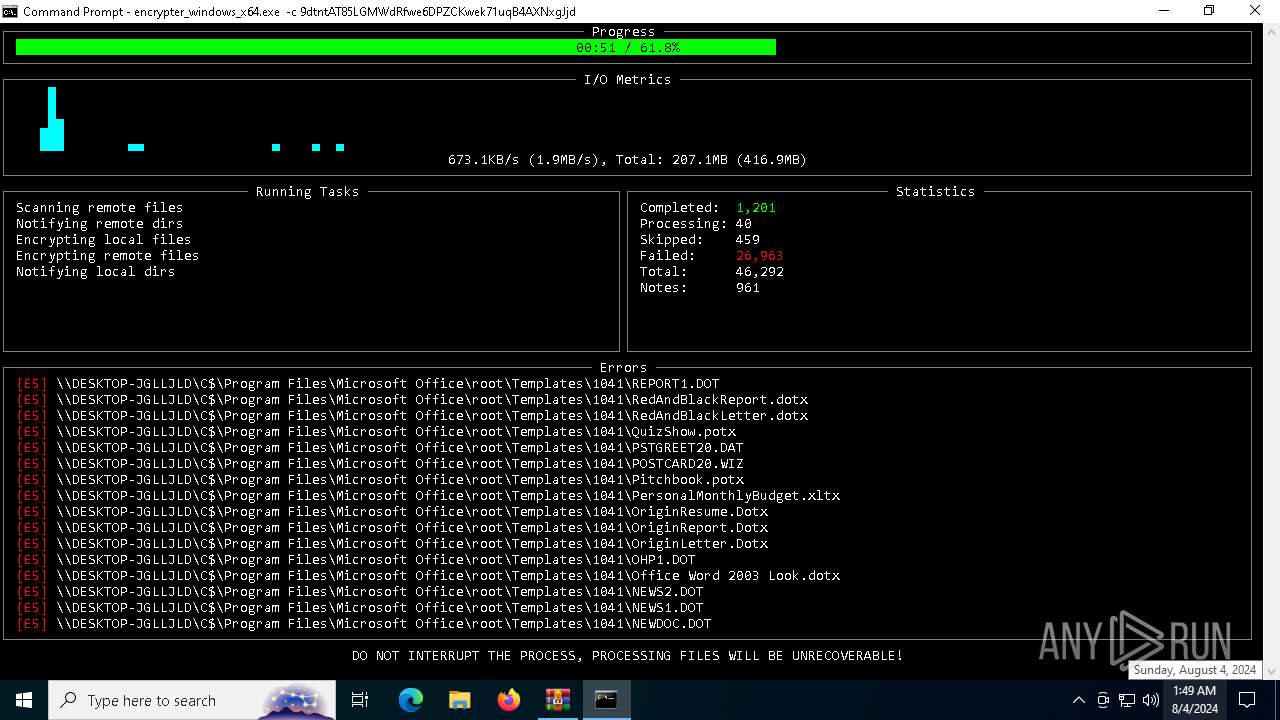Click the Statistics section header
This screenshot has width=1280, height=720.
tap(936, 192)
